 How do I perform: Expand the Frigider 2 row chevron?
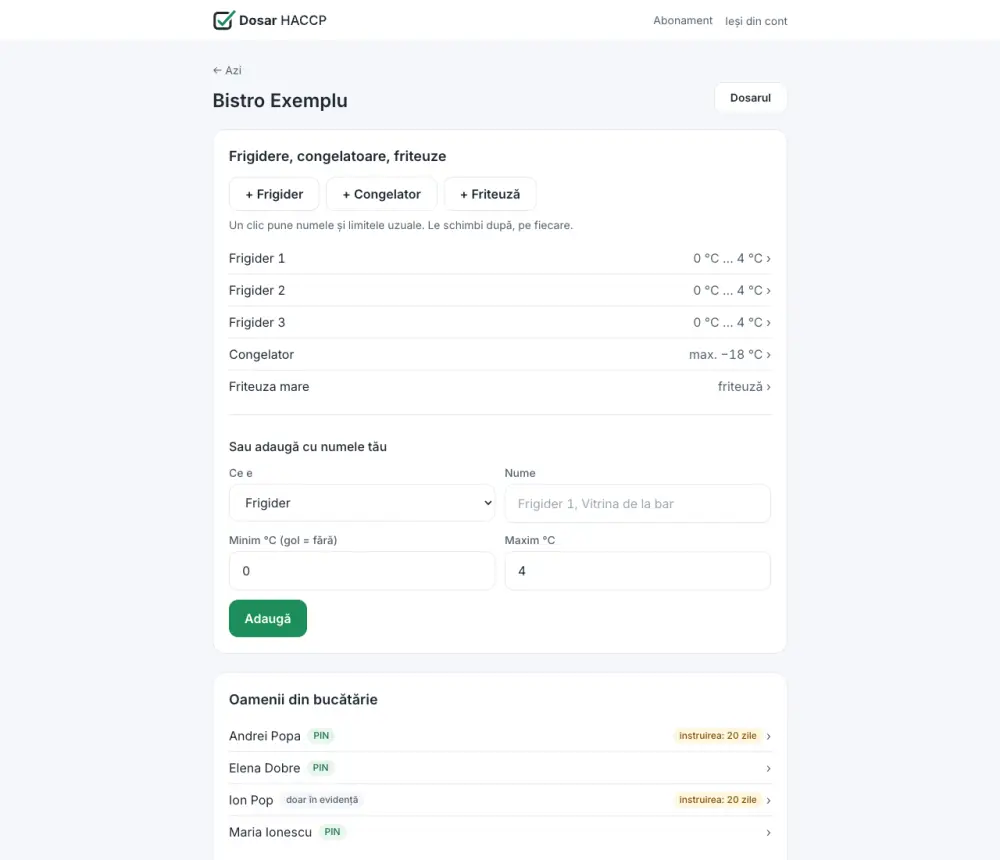click(768, 290)
